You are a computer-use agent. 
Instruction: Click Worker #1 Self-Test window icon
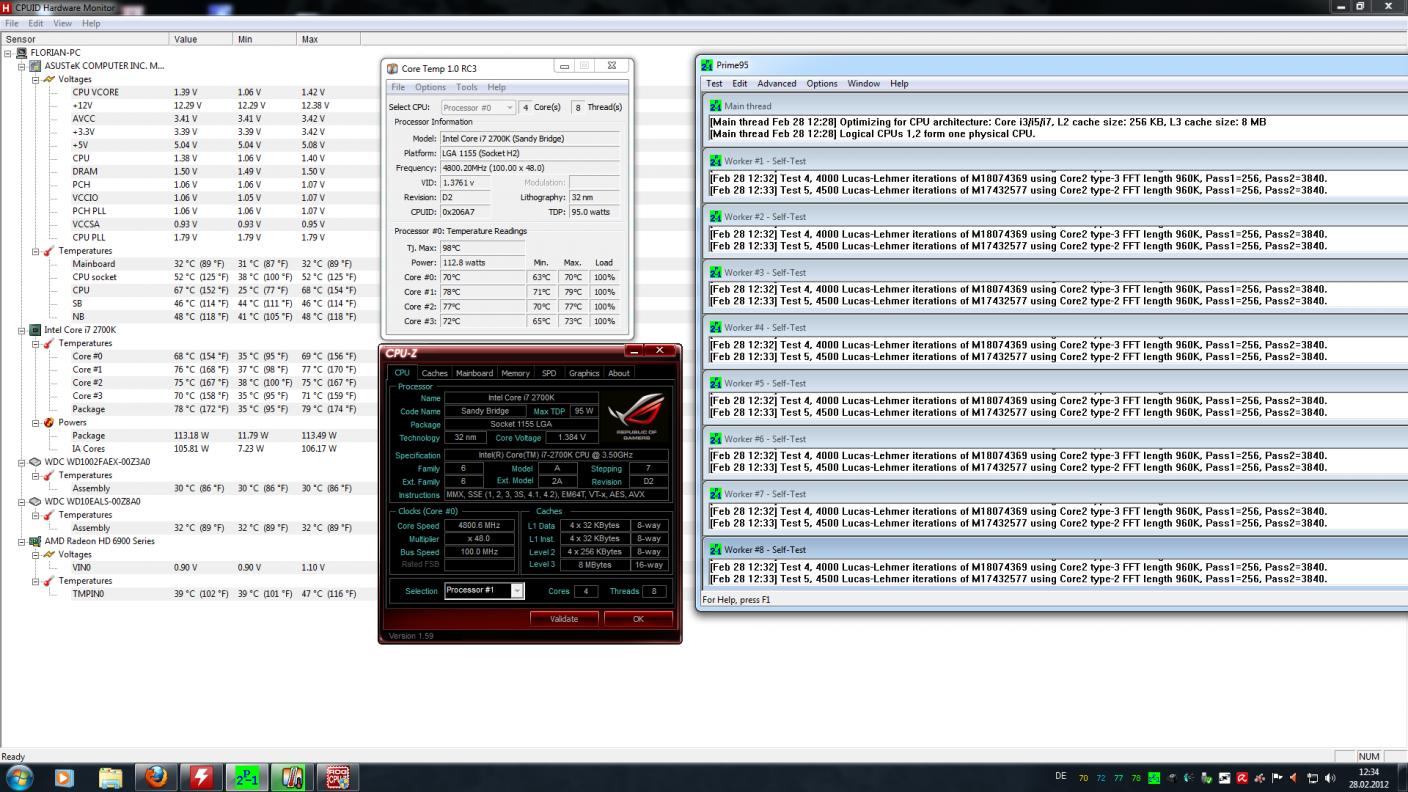coord(715,160)
